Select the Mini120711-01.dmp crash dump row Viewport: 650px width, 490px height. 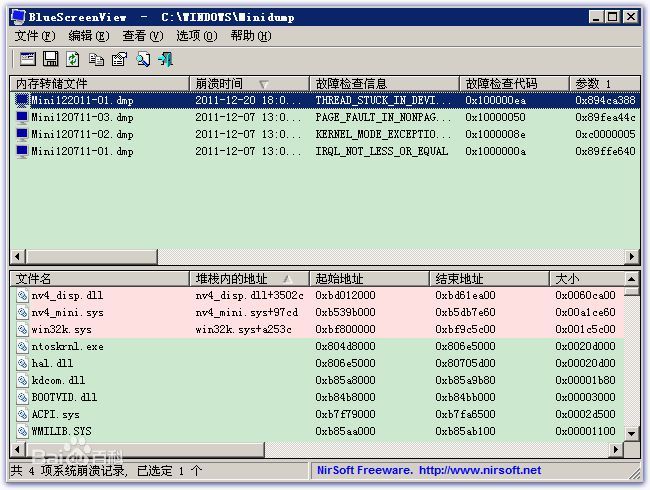click(x=81, y=152)
